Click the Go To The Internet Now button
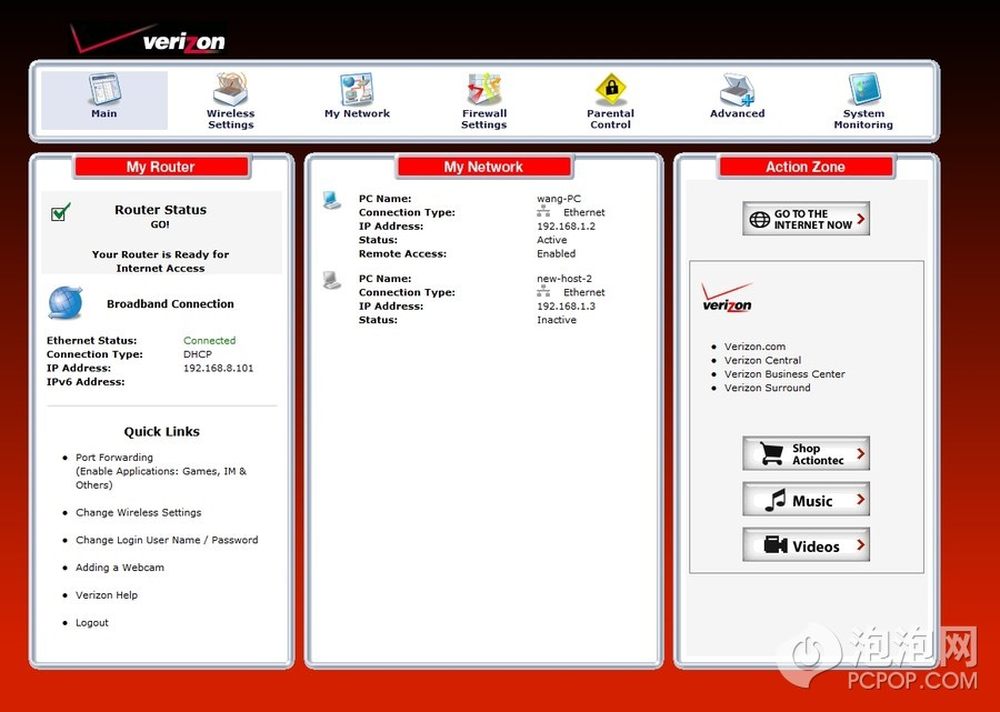The width and height of the screenshot is (1000, 712). tap(806, 219)
